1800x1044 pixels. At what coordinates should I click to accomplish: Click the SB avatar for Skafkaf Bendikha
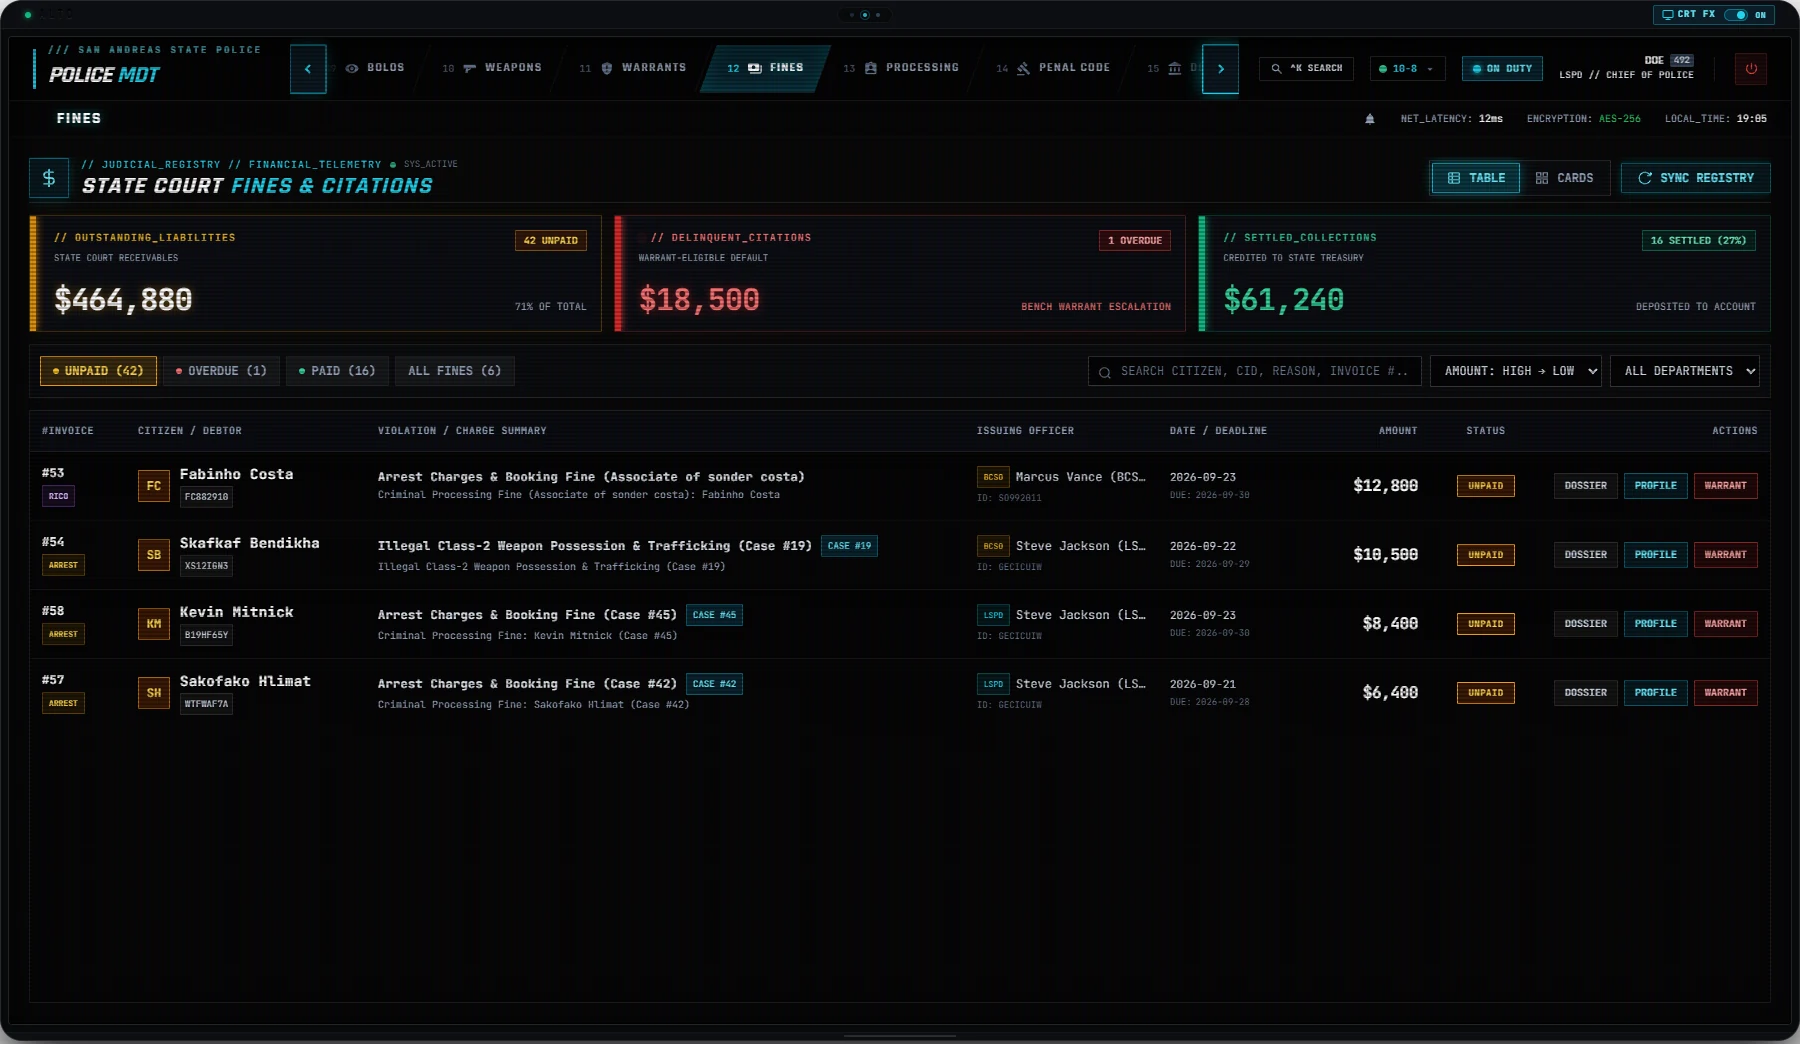(154, 555)
